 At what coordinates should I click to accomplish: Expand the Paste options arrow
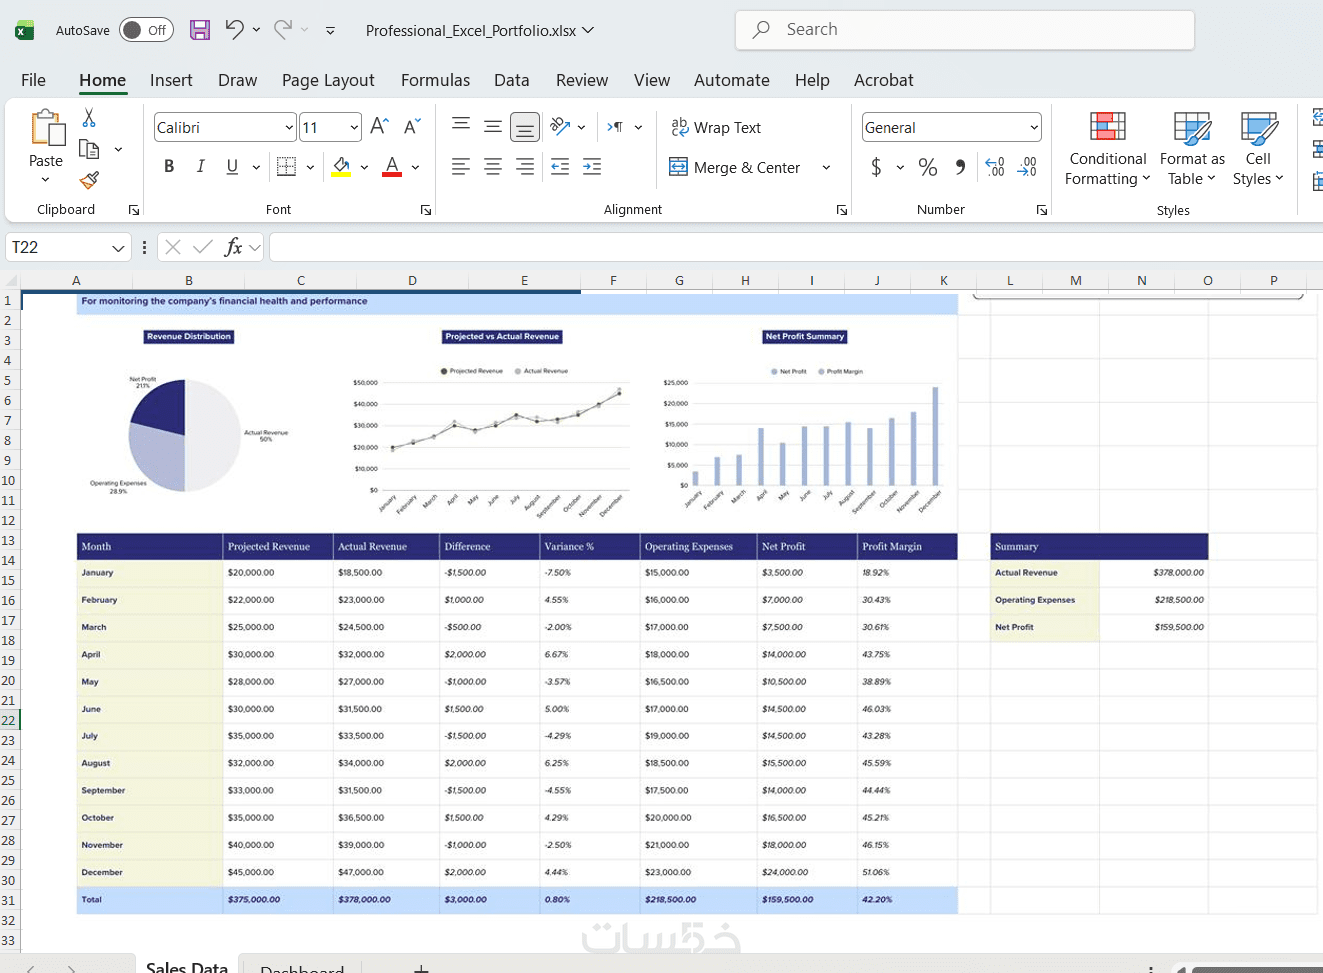point(46,180)
